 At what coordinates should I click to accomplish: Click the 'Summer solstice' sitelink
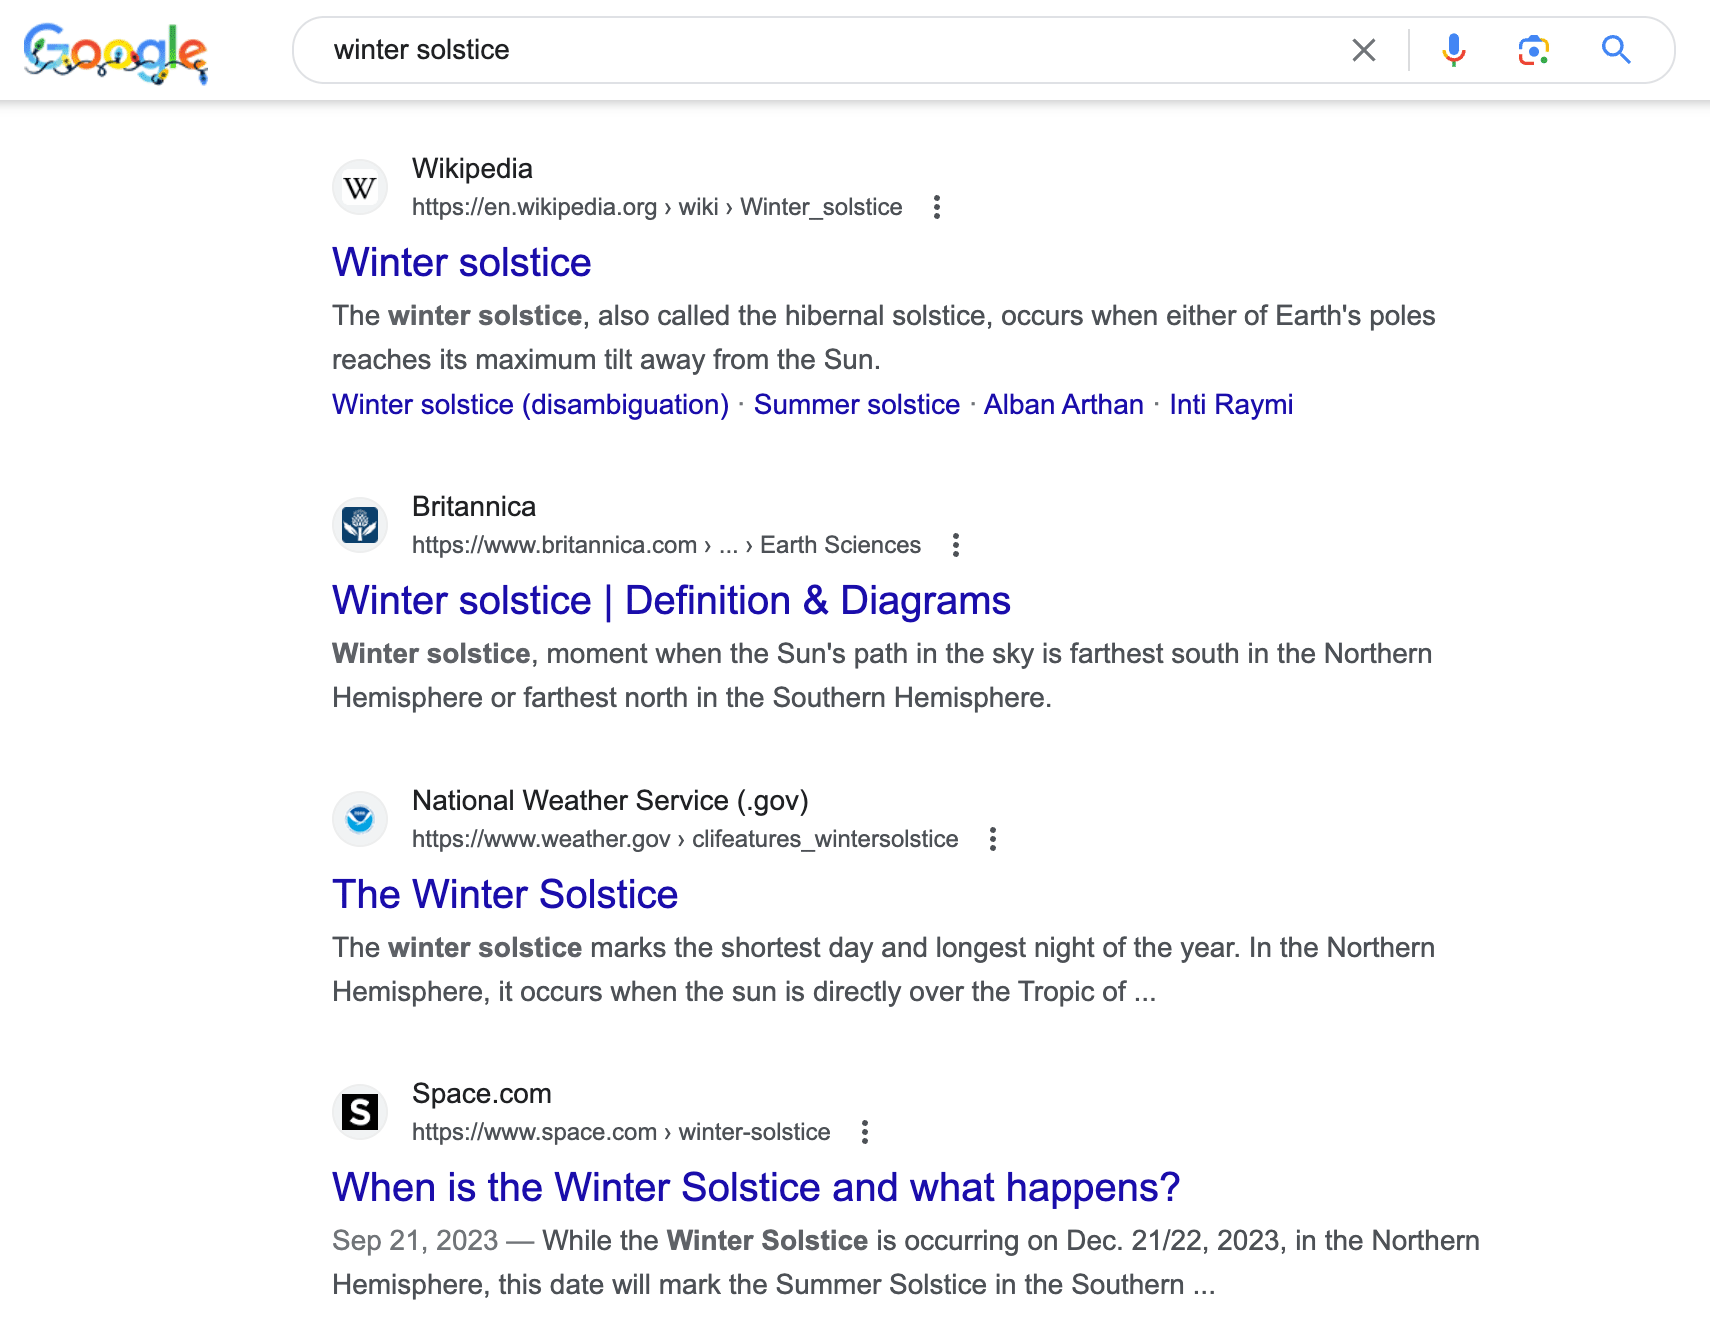(856, 404)
